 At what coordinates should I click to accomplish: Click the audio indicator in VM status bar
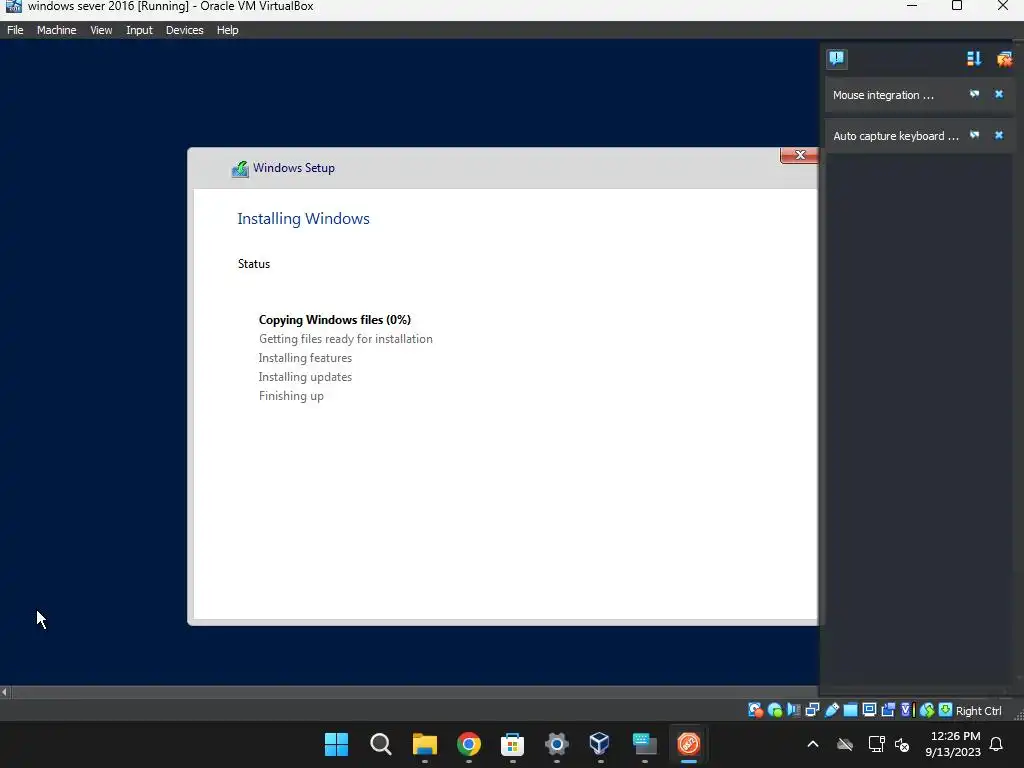[793, 711]
